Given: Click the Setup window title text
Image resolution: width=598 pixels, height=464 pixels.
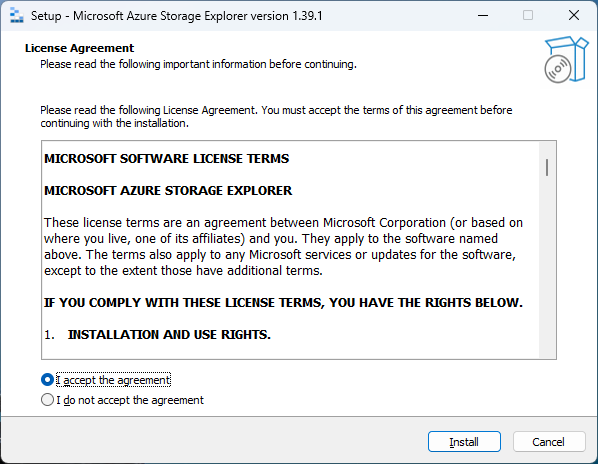Looking at the screenshot, I should tap(177, 16).
